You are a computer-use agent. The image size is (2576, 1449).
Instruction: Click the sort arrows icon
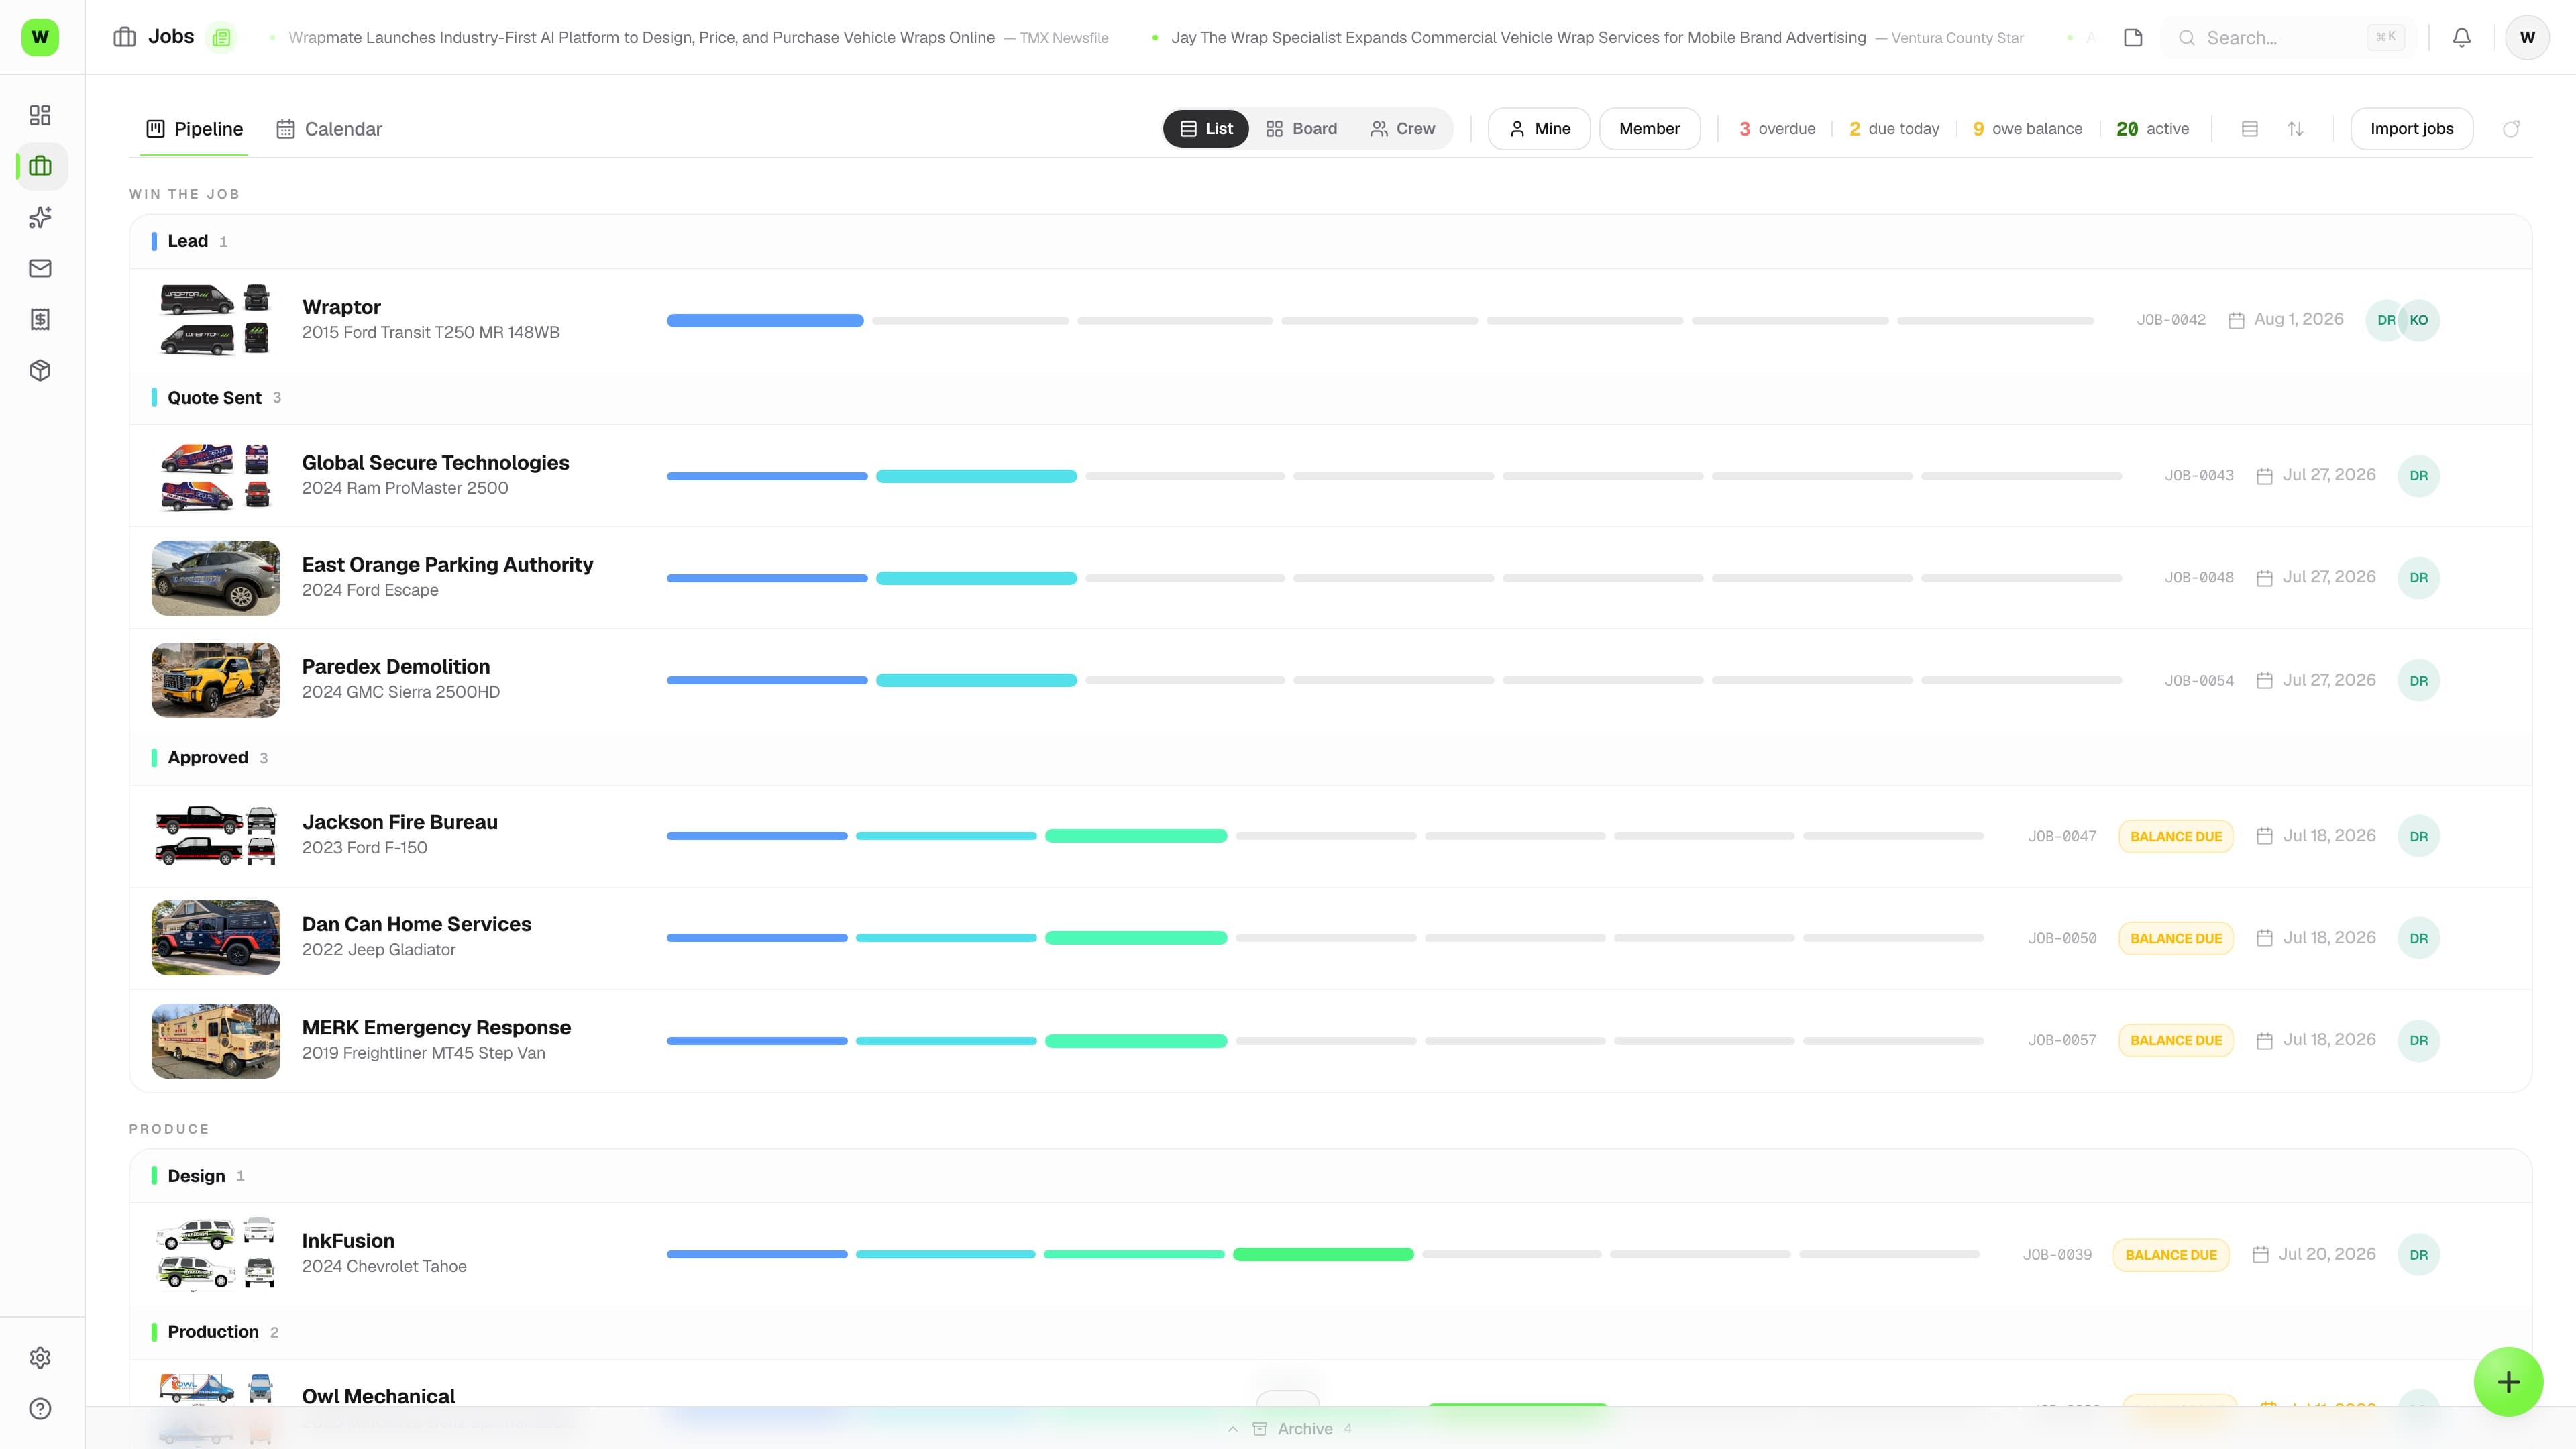2296,129
